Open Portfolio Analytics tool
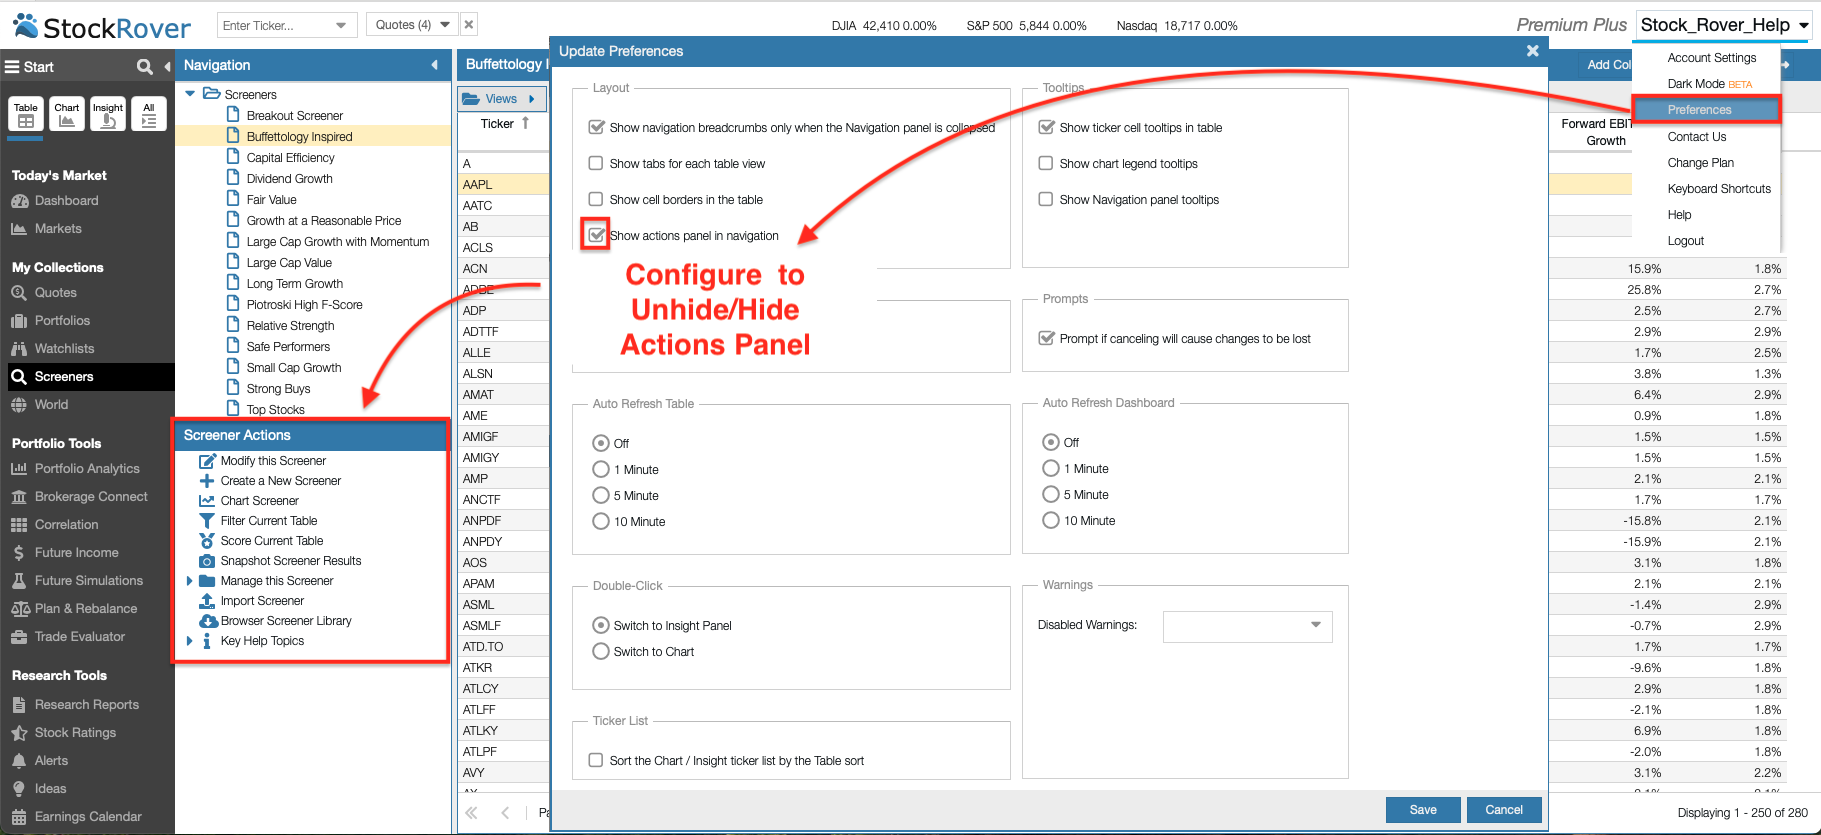Screen dimensions: 1821x835 tap(87, 469)
